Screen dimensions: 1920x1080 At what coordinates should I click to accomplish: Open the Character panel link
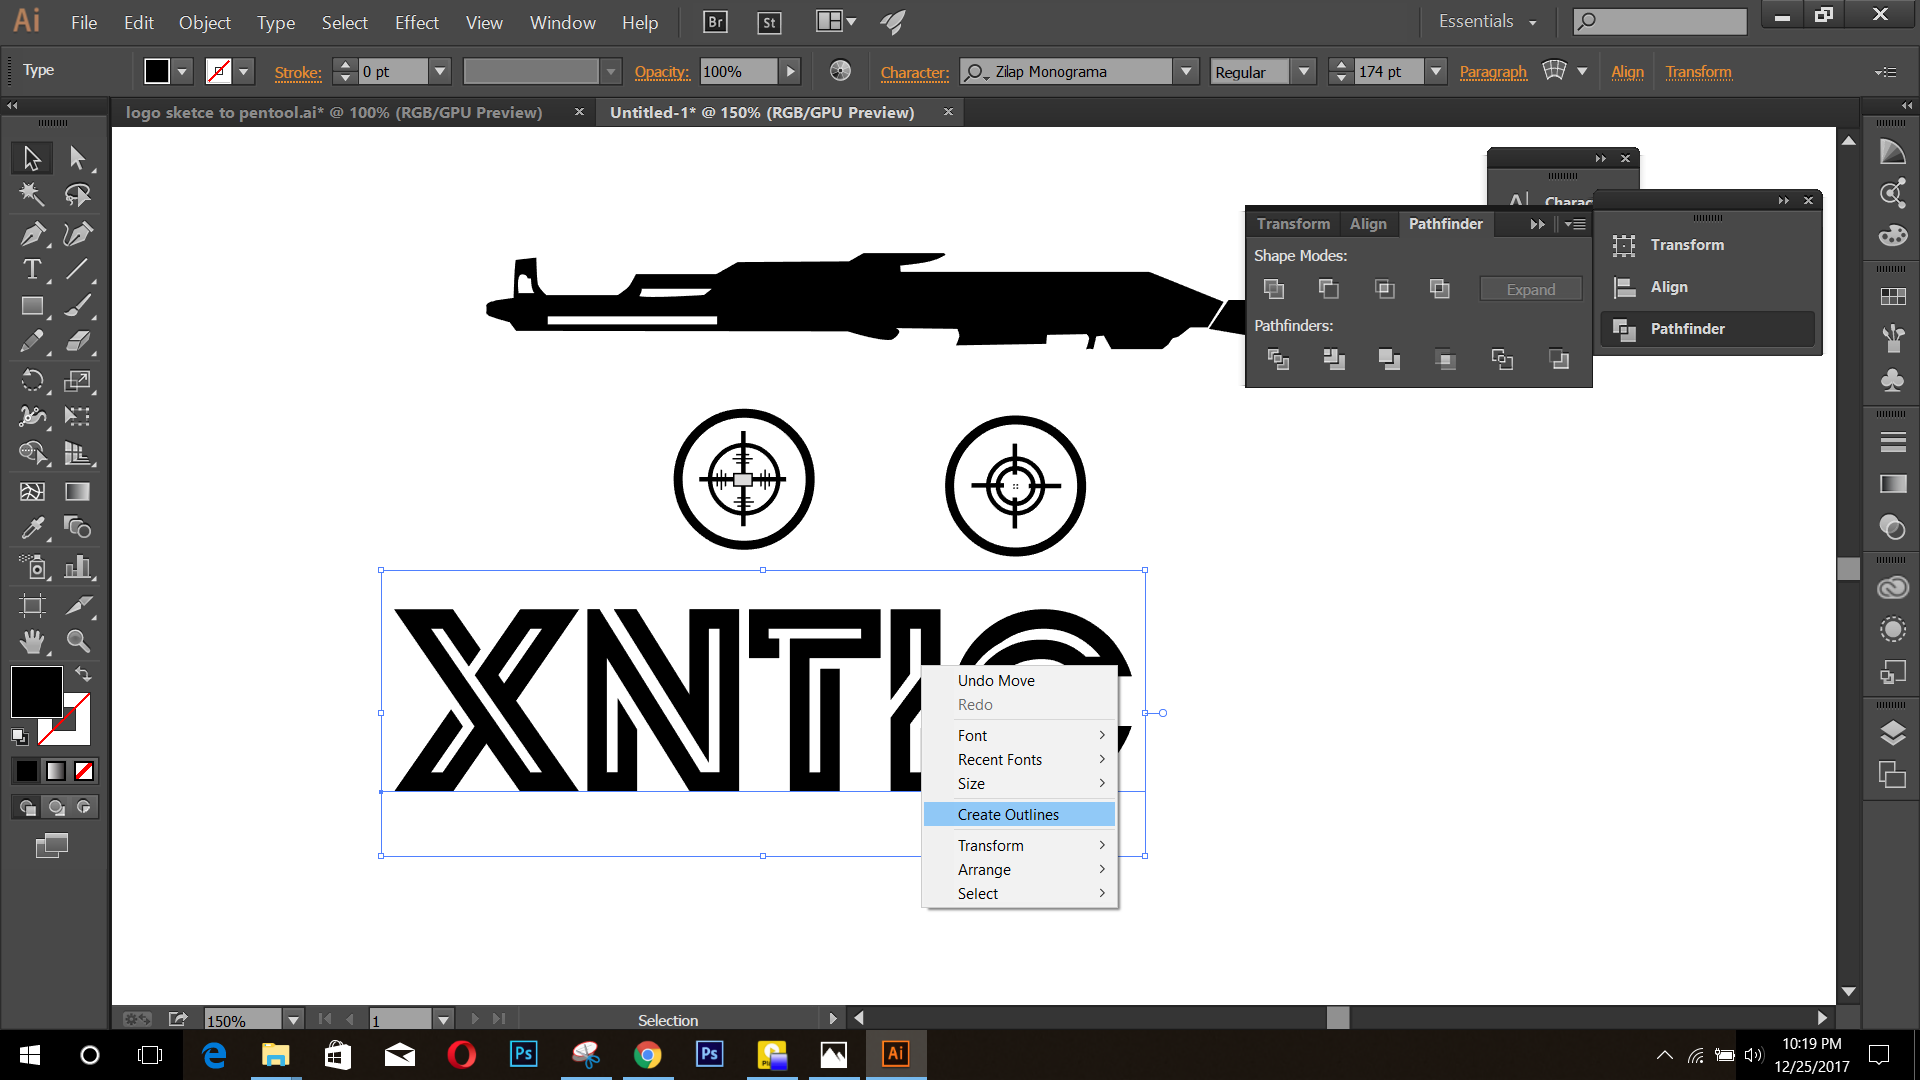point(914,72)
